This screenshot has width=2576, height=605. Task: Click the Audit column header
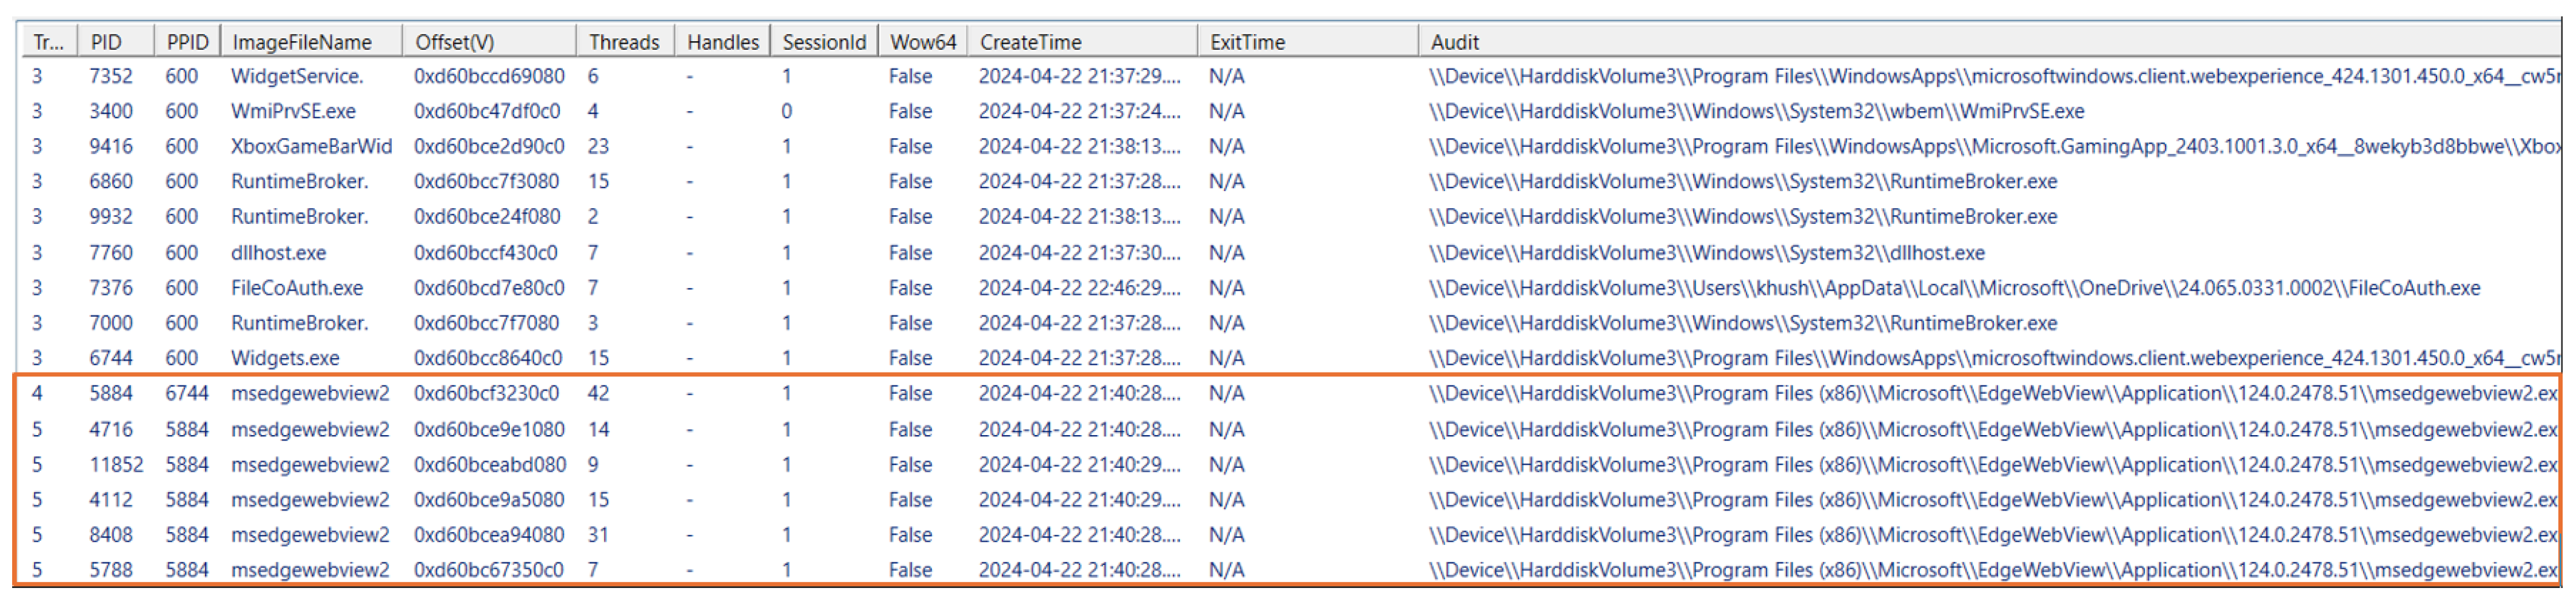pyautogui.click(x=1454, y=42)
